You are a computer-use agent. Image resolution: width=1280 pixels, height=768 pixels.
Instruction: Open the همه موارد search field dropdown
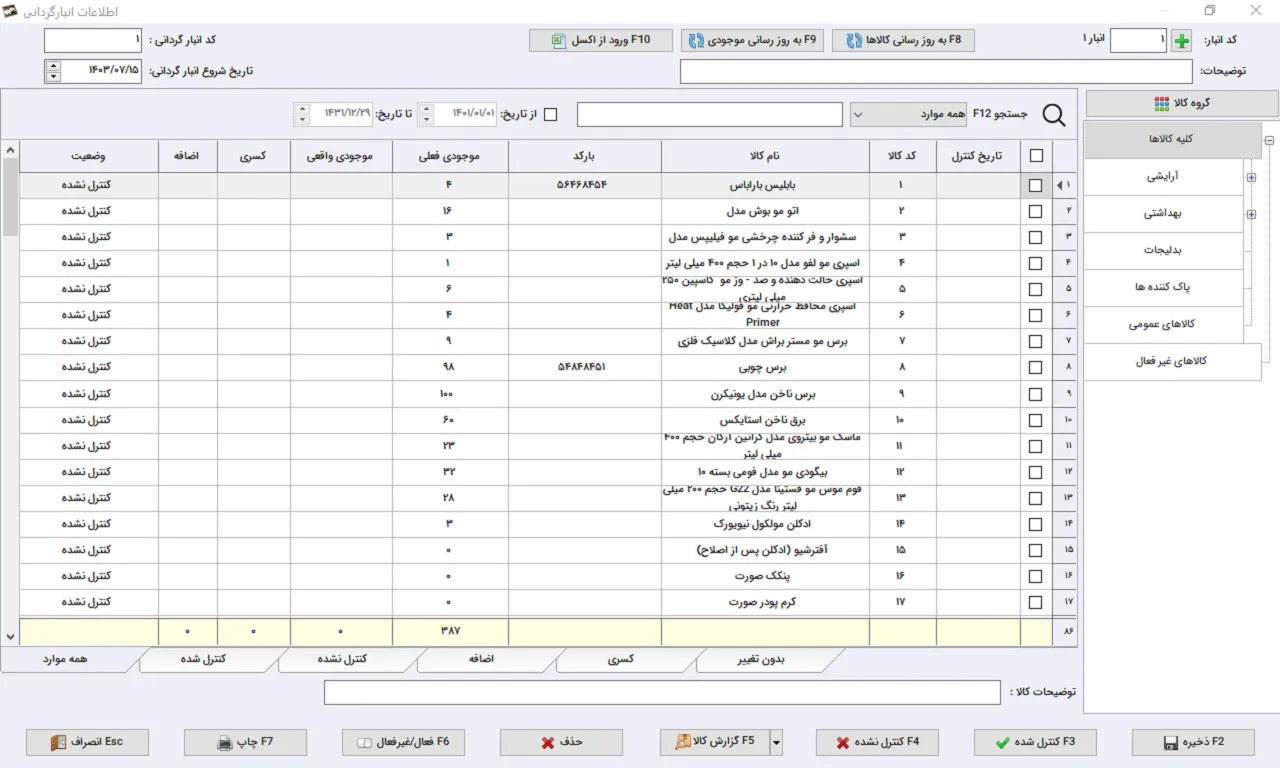[859, 115]
